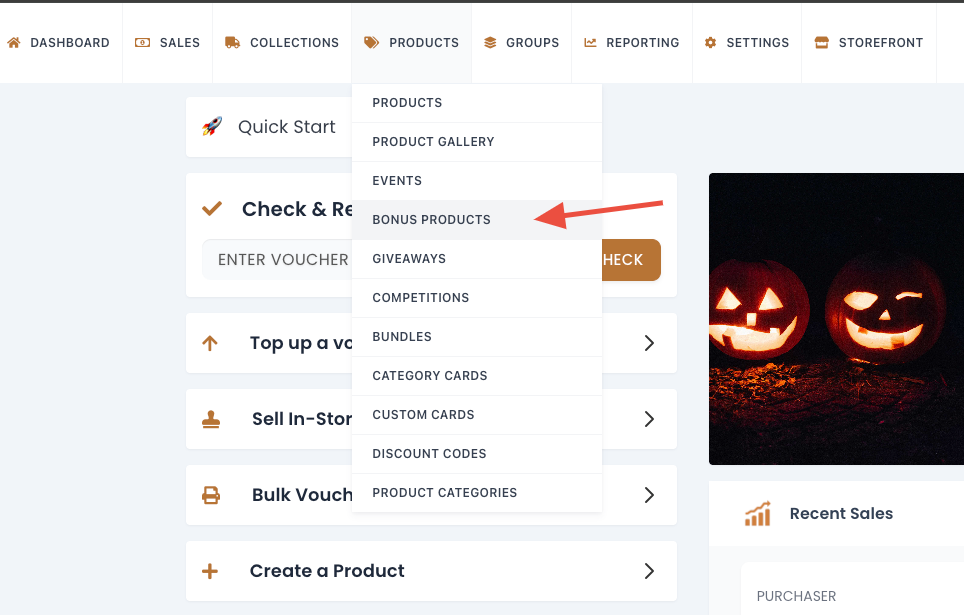
Task: Open Discount Codes menu entry
Action: (429, 454)
